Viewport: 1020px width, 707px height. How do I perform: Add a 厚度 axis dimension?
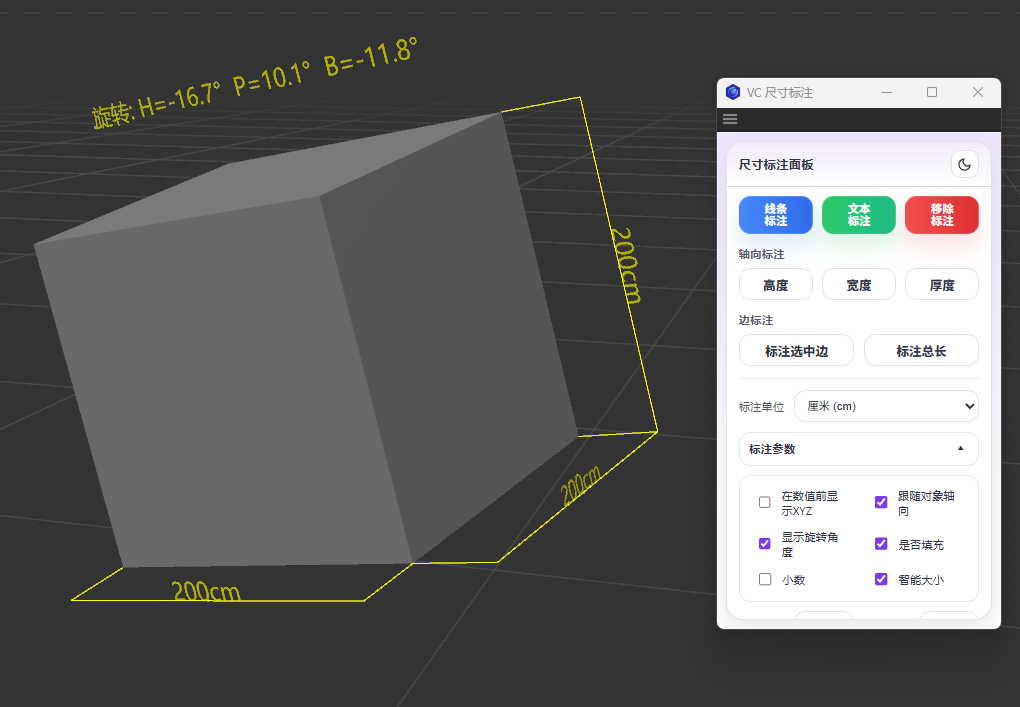(x=941, y=285)
